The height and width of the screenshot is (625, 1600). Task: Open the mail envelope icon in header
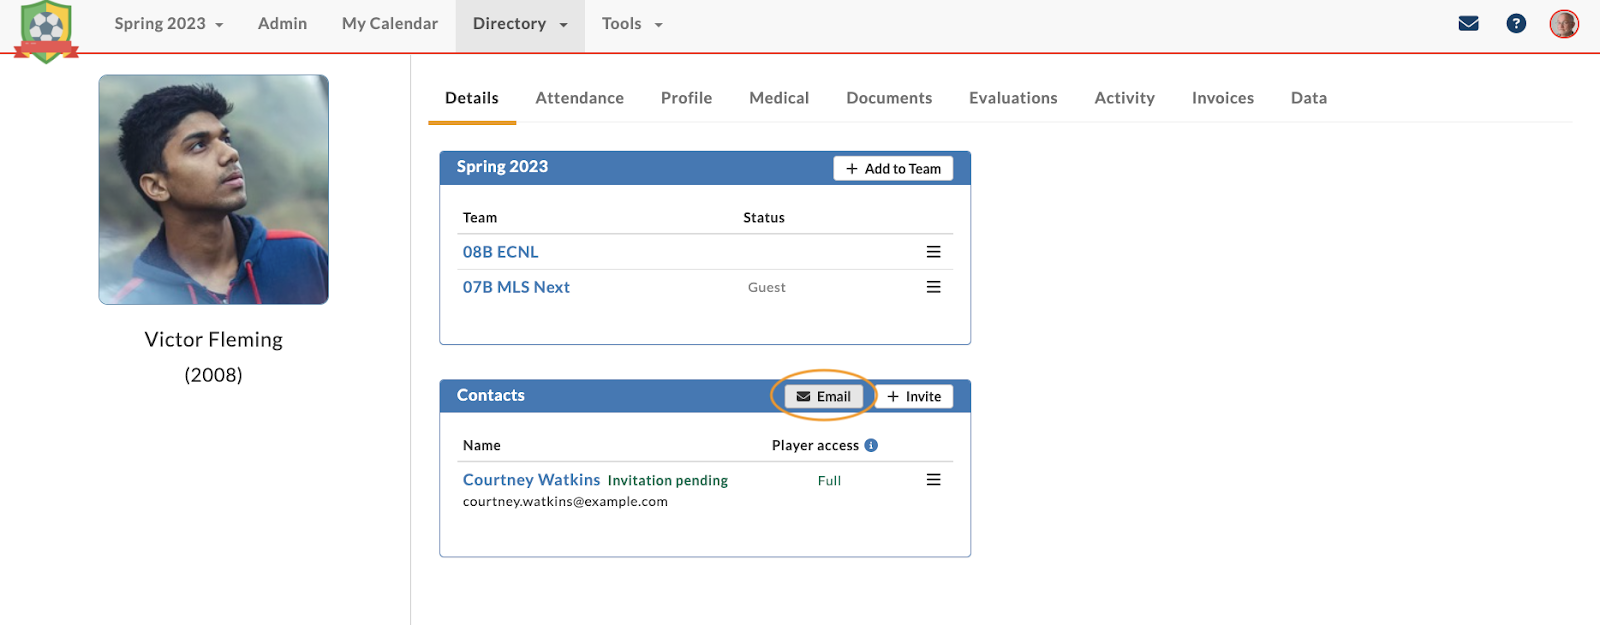pos(1468,24)
